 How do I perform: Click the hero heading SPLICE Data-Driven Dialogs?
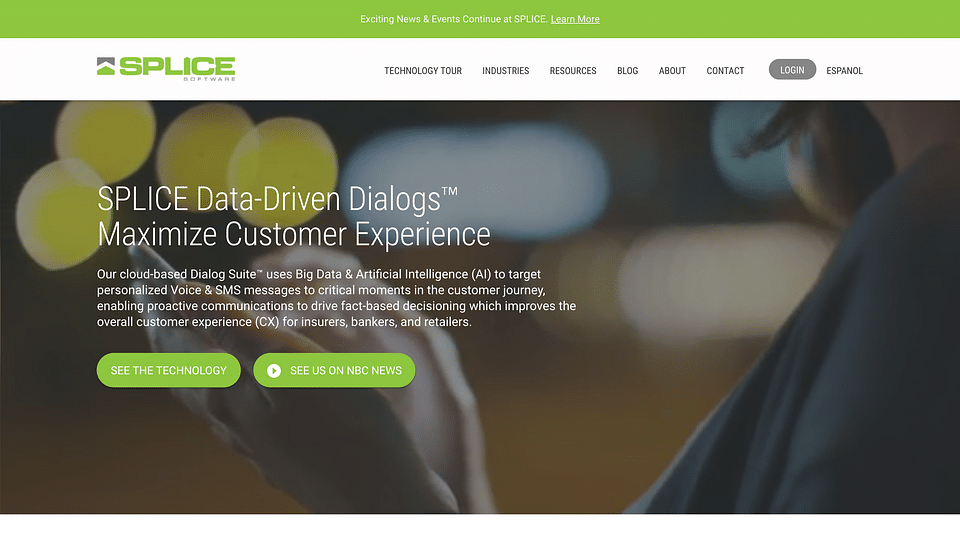pos(277,199)
